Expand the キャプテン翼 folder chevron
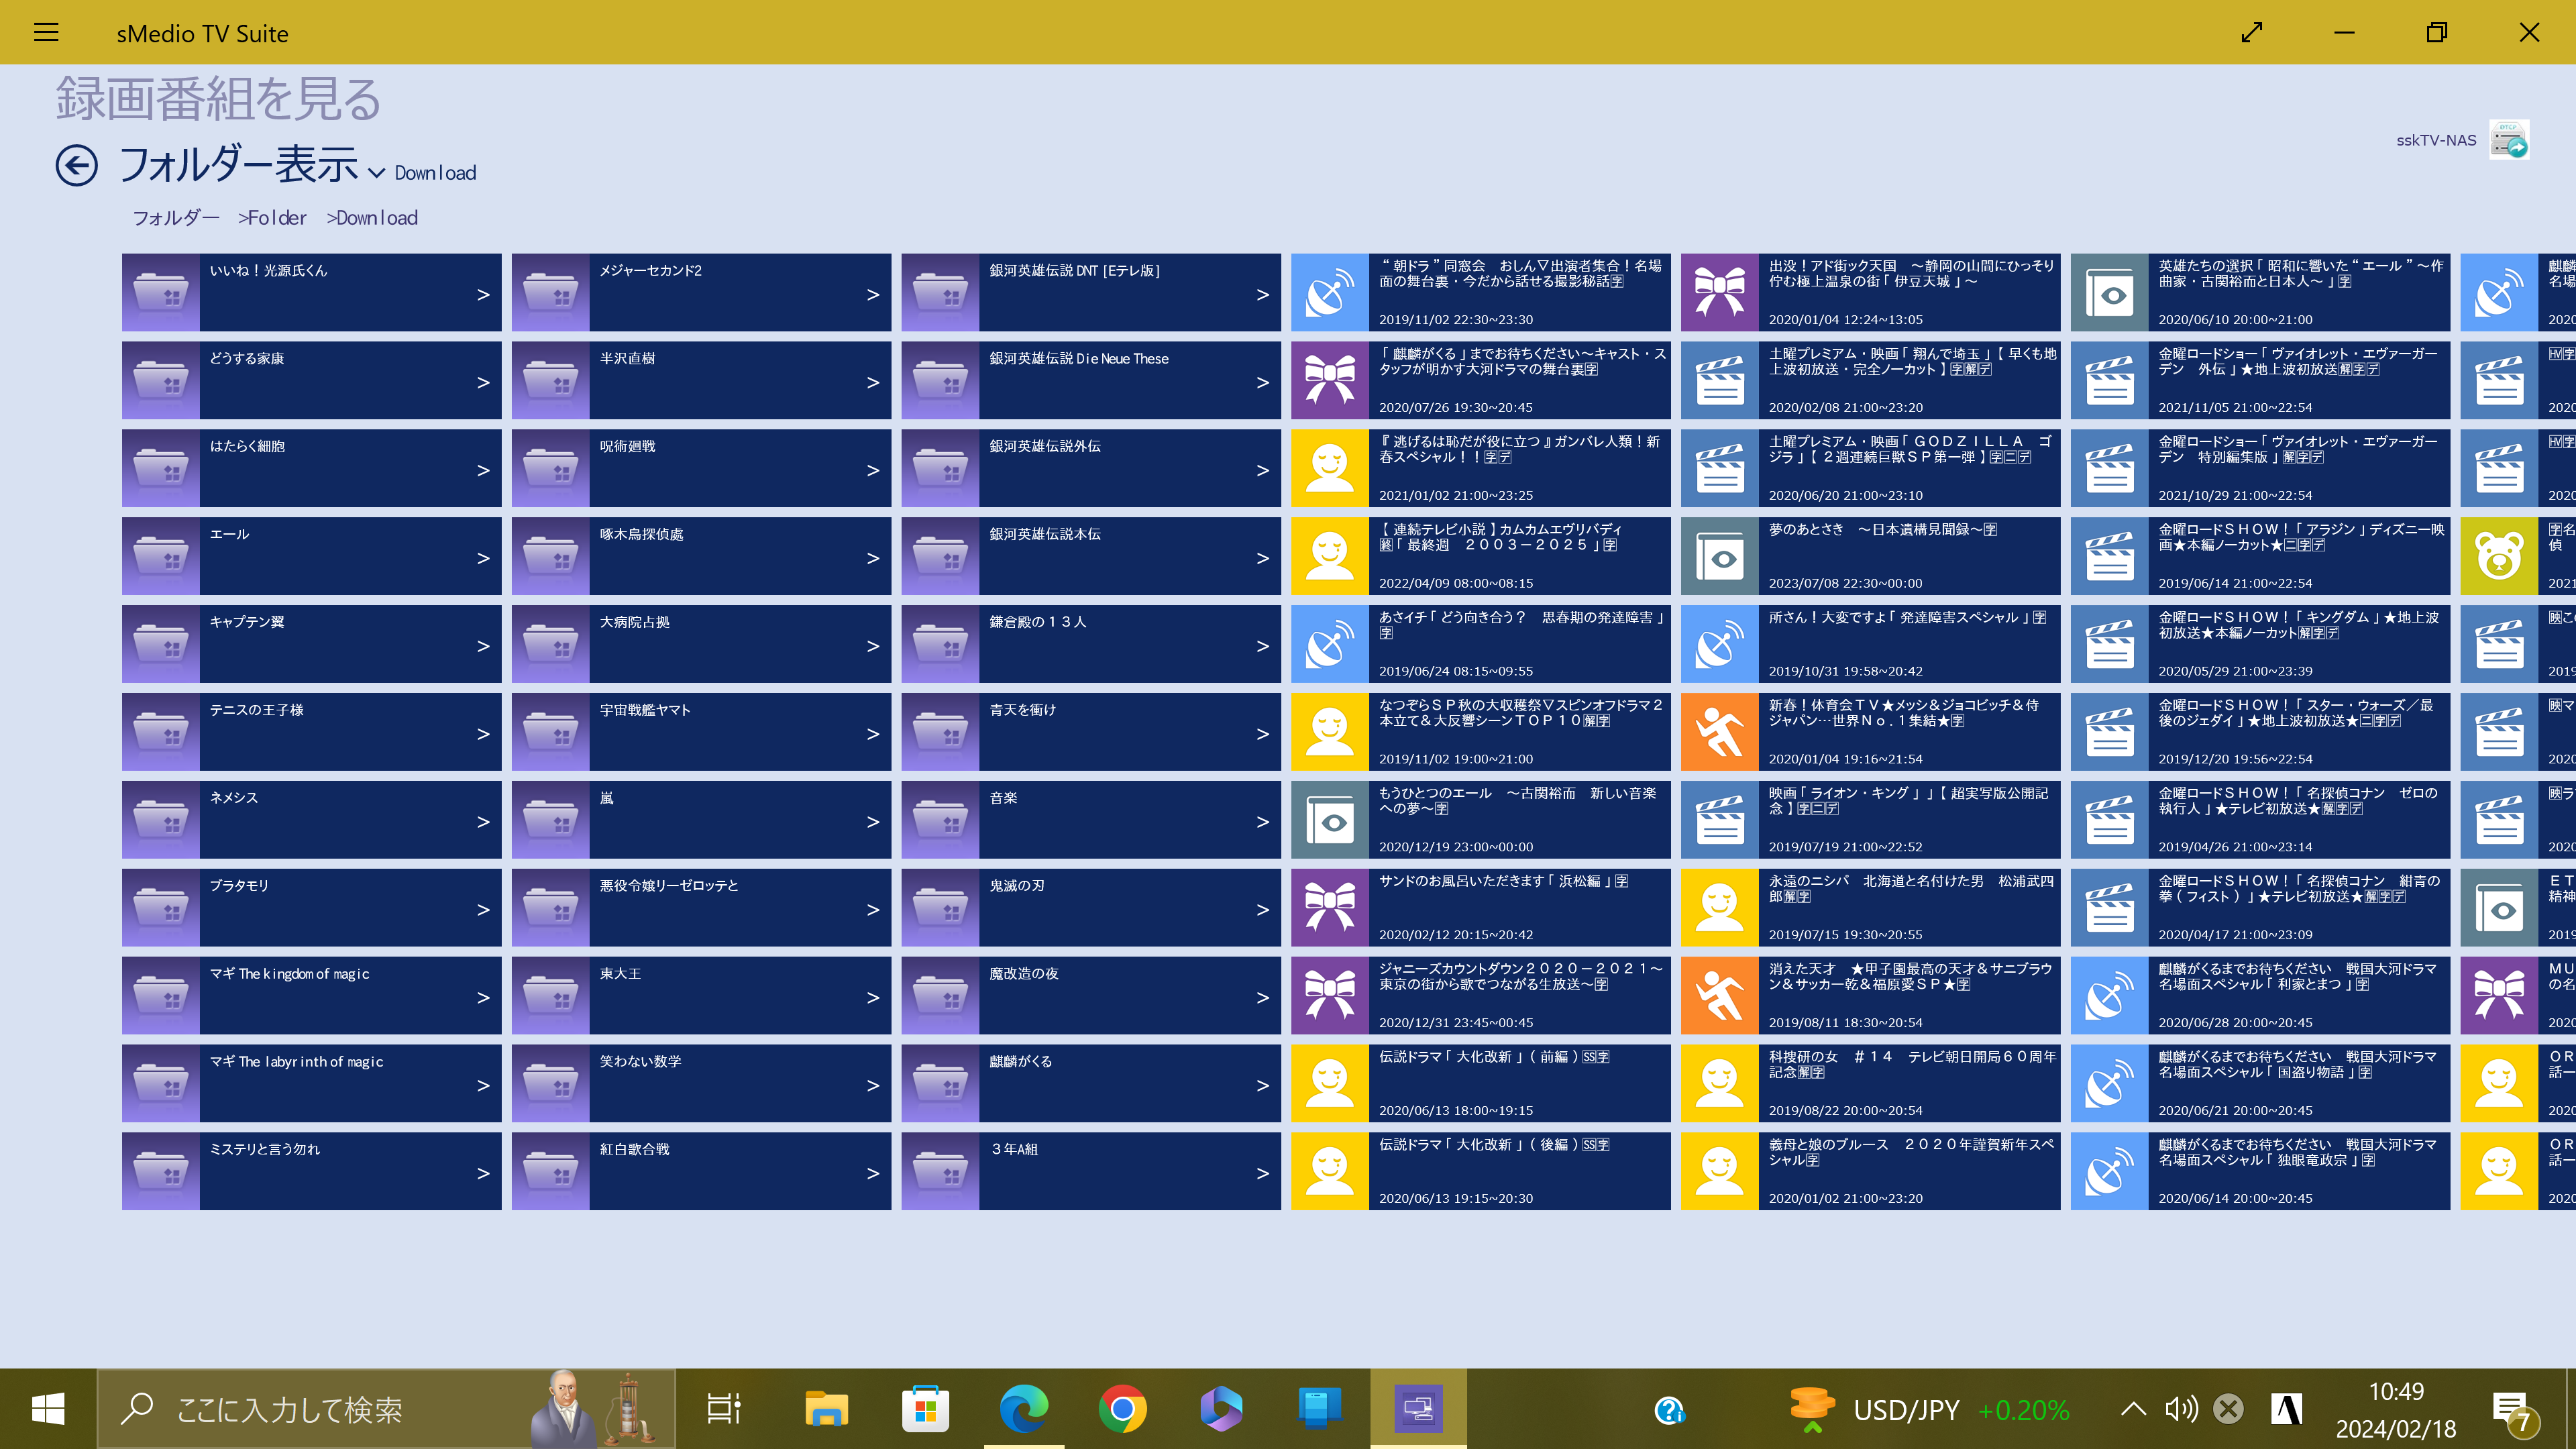Viewport: 2576px width, 1449px height. point(483,646)
